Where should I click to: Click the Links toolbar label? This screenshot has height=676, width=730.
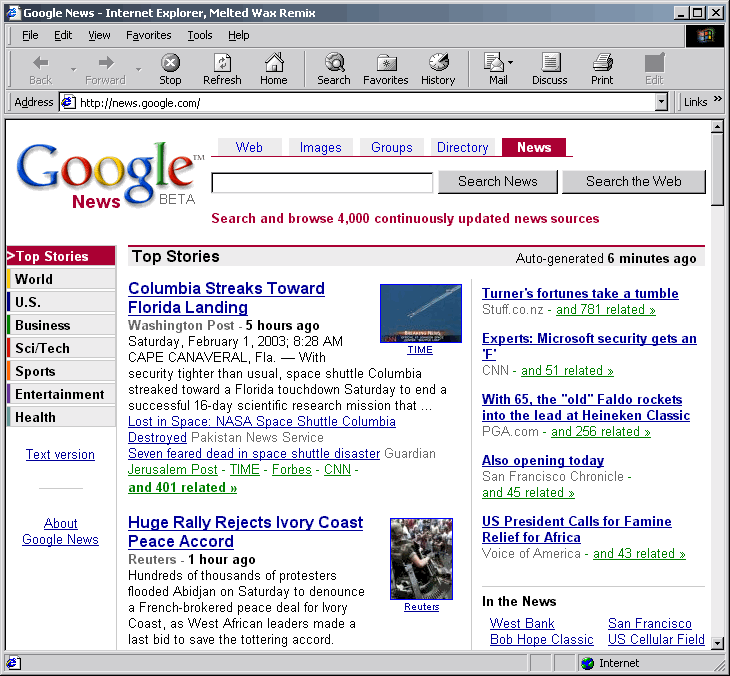pyautogui.click(x=696, y=102)
